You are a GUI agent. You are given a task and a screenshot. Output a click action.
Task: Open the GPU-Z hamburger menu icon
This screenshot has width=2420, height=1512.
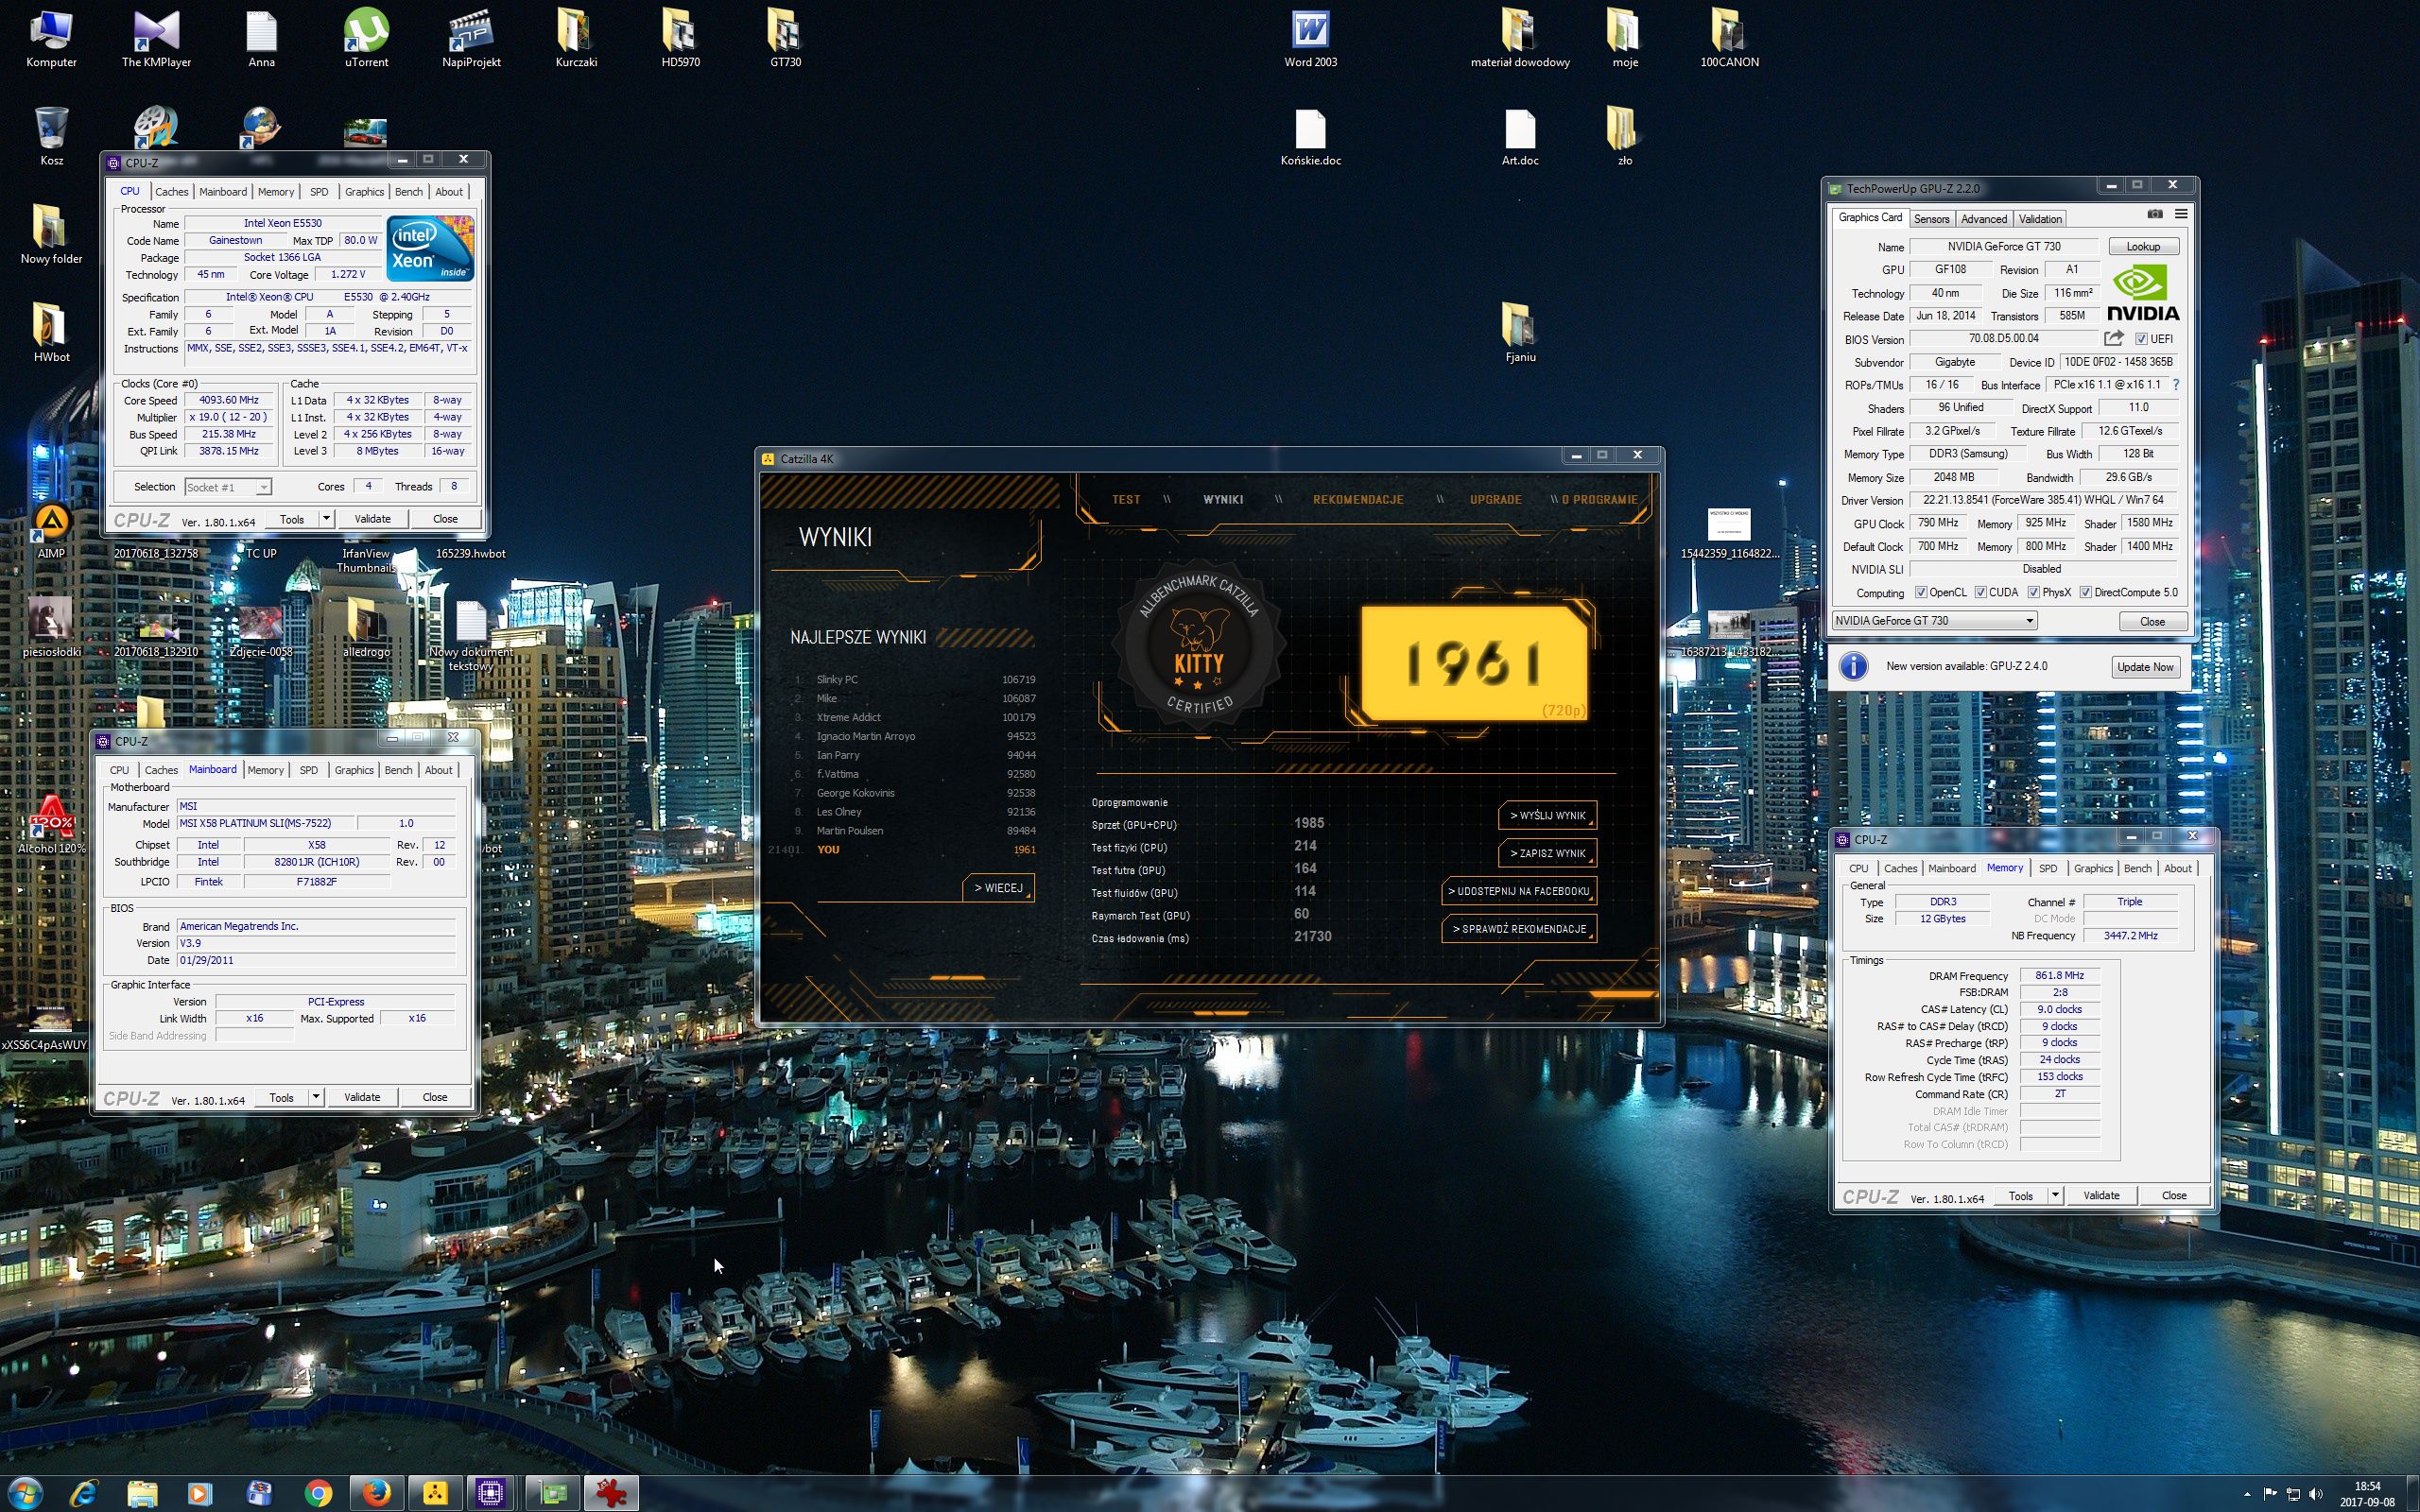click(x=2181, y=214)
